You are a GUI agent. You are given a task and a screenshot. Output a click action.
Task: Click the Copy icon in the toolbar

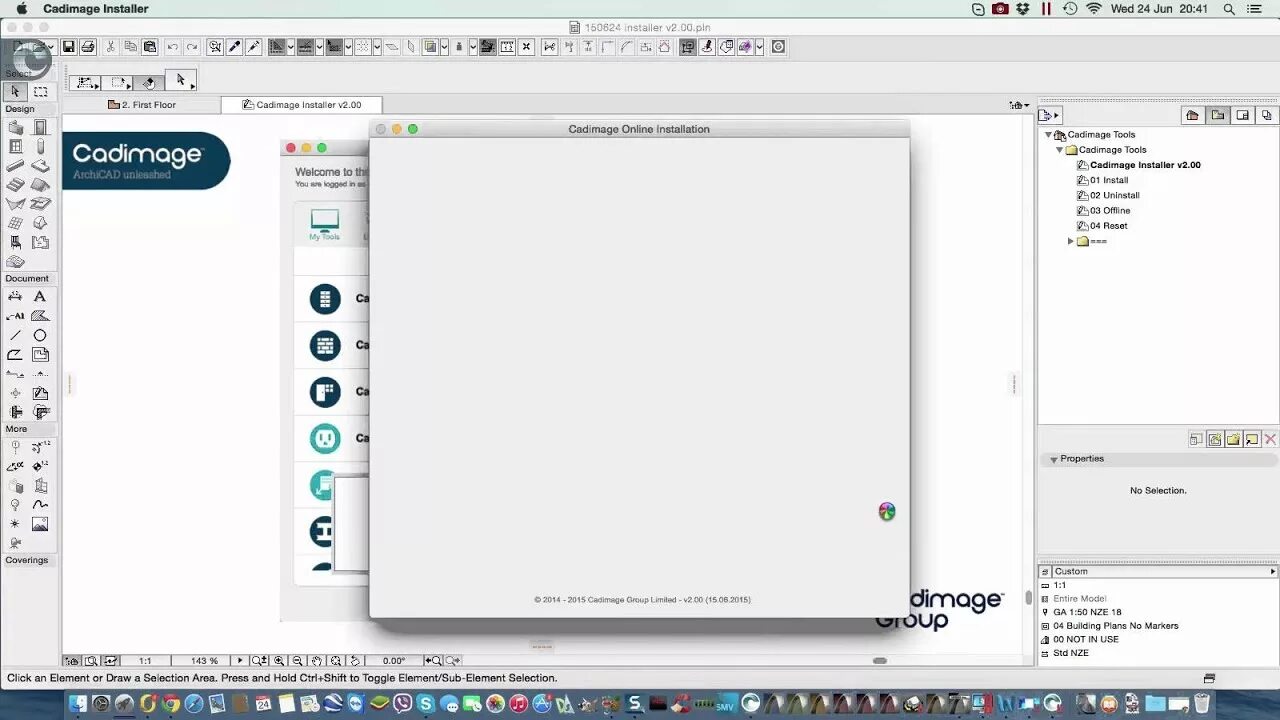[130, 47]
